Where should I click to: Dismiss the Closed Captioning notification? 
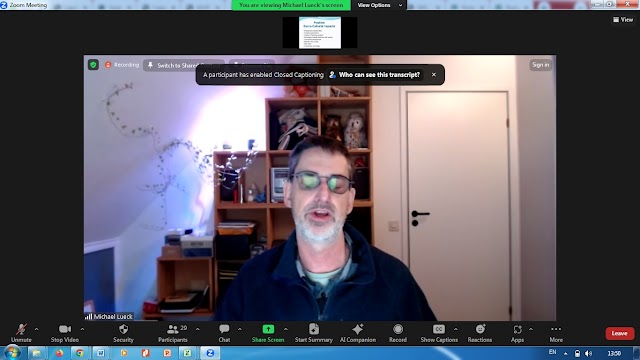point(434,75)
